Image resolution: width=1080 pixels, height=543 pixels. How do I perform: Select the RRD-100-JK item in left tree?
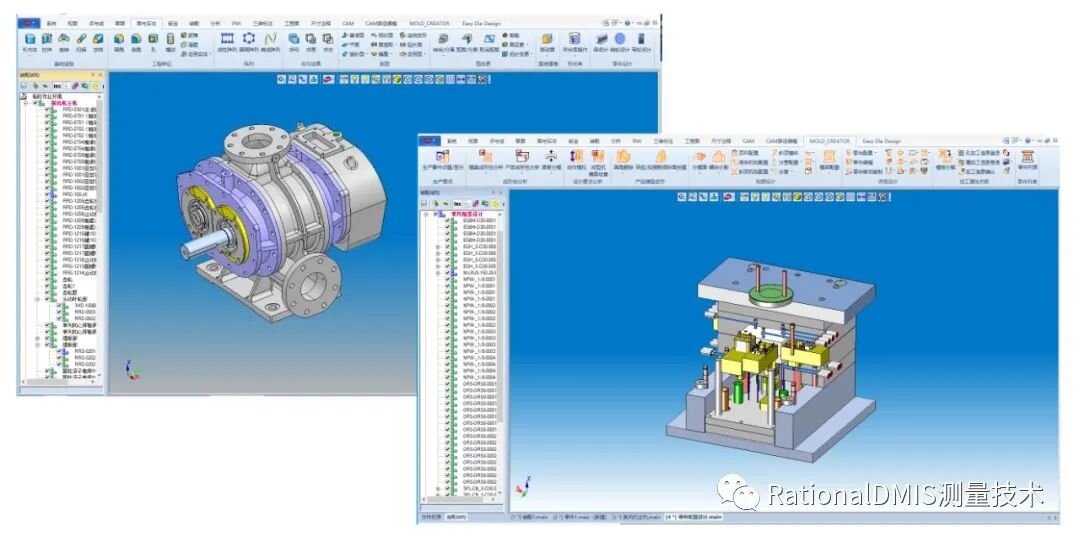coord(74,195)
